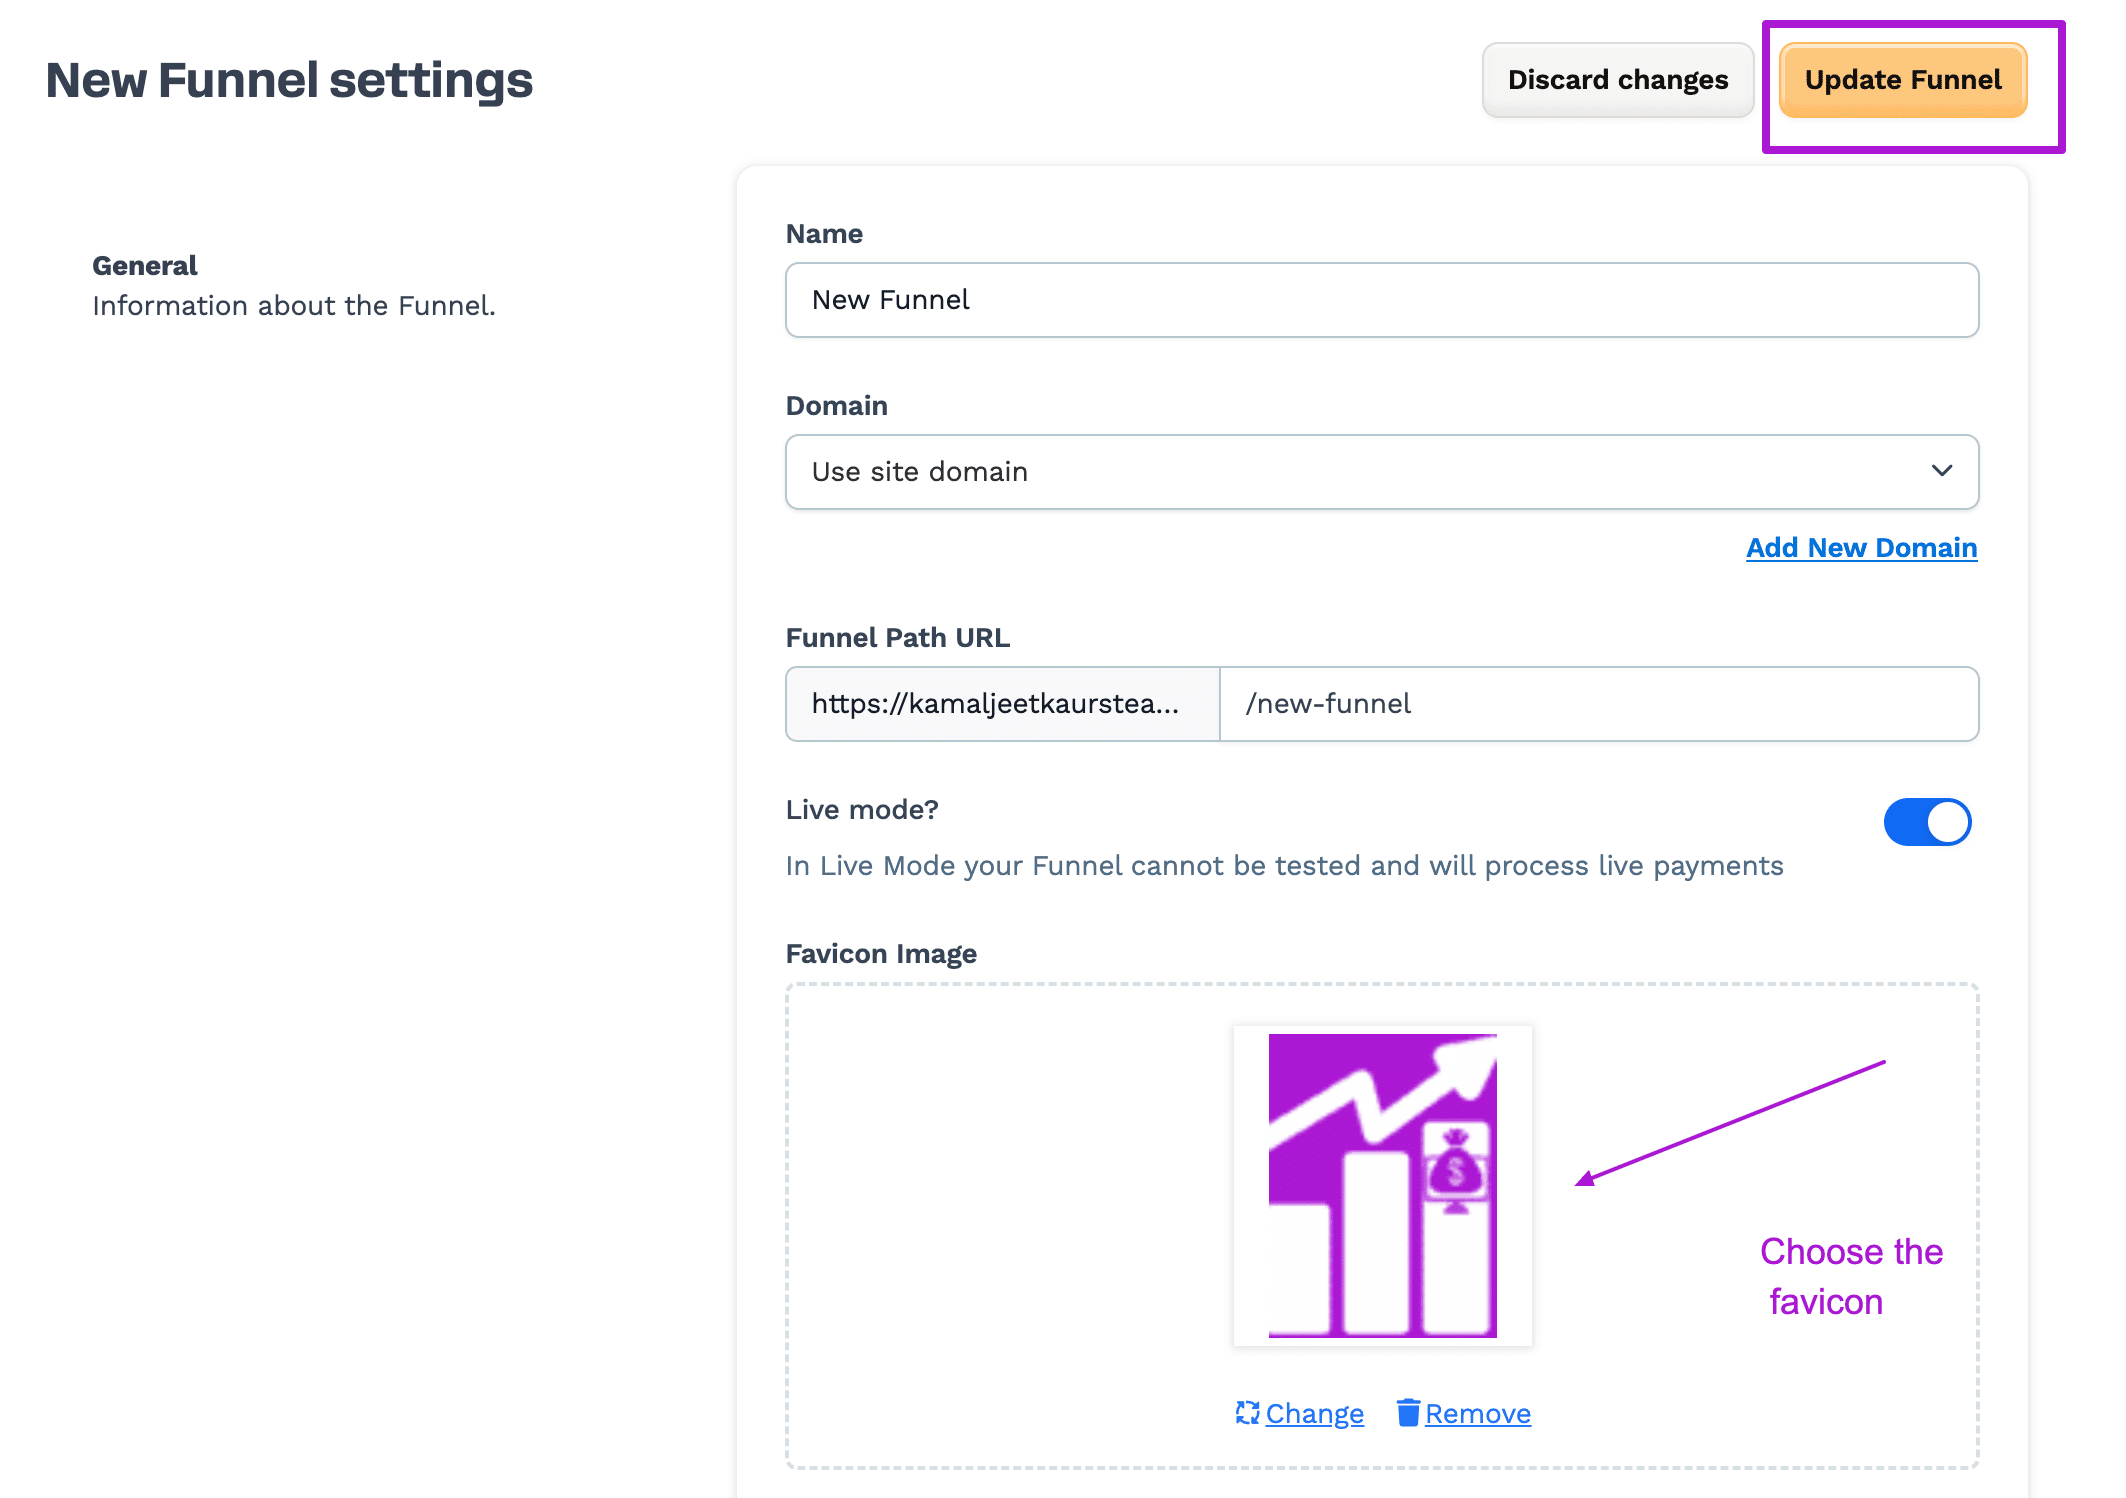Click the Add New Domain link

point(1861,548)
